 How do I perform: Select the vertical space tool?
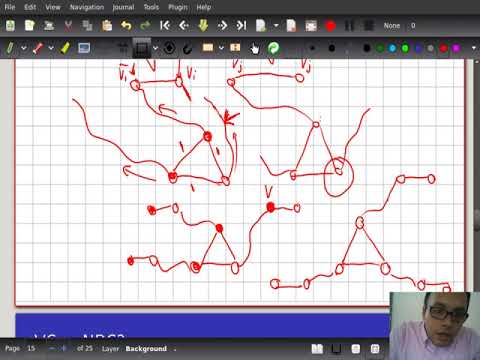(x=235, y=48)
